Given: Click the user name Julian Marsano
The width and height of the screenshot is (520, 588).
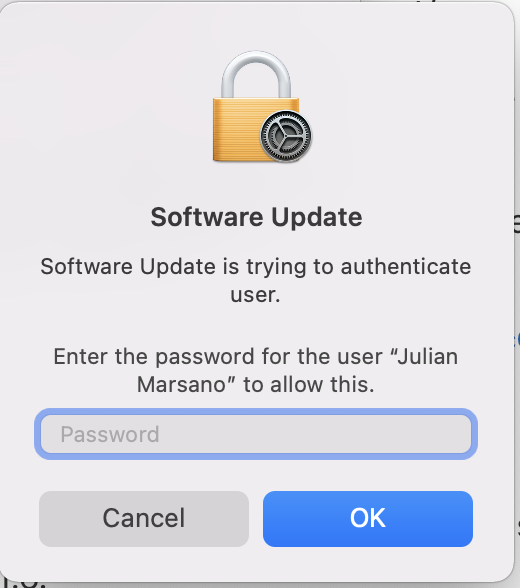Looking at the screenshot, I should 296,370.
